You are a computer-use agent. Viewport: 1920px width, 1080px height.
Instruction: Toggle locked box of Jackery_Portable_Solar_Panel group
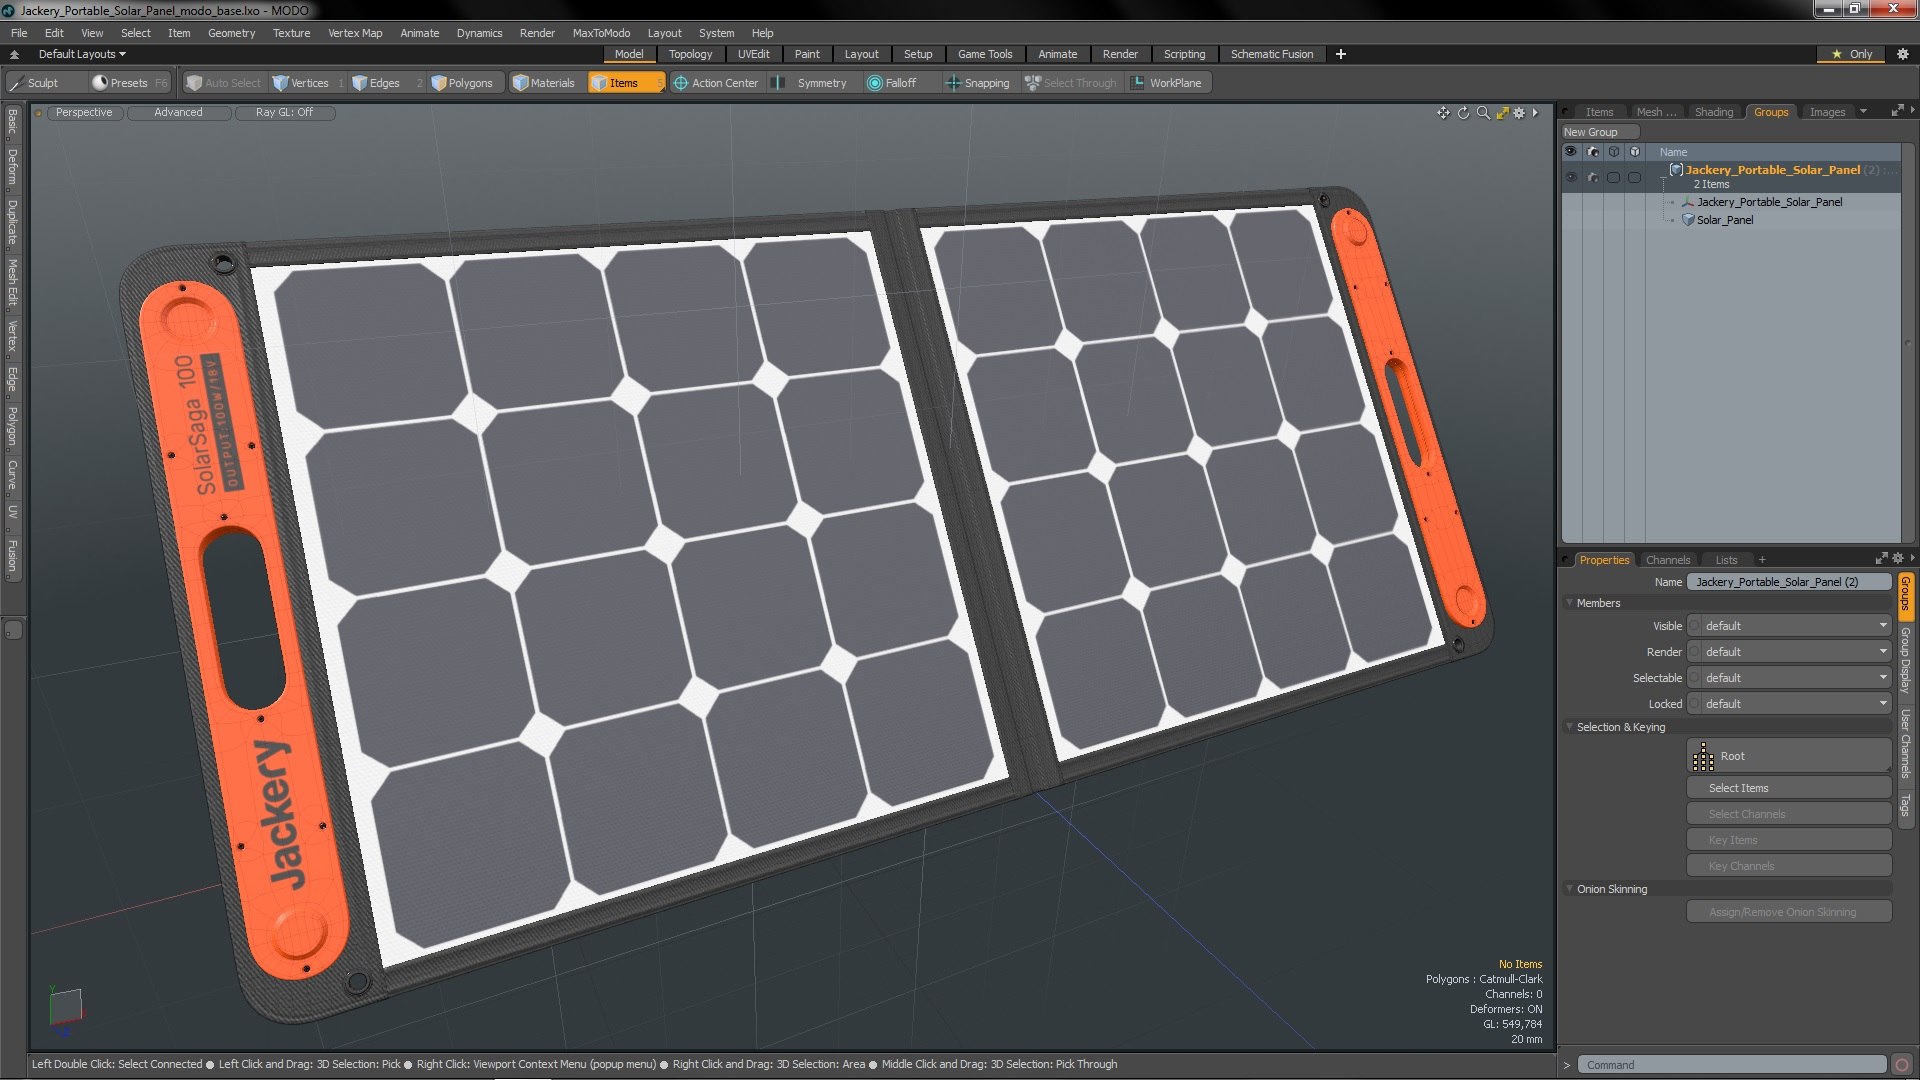point(1634,177)
